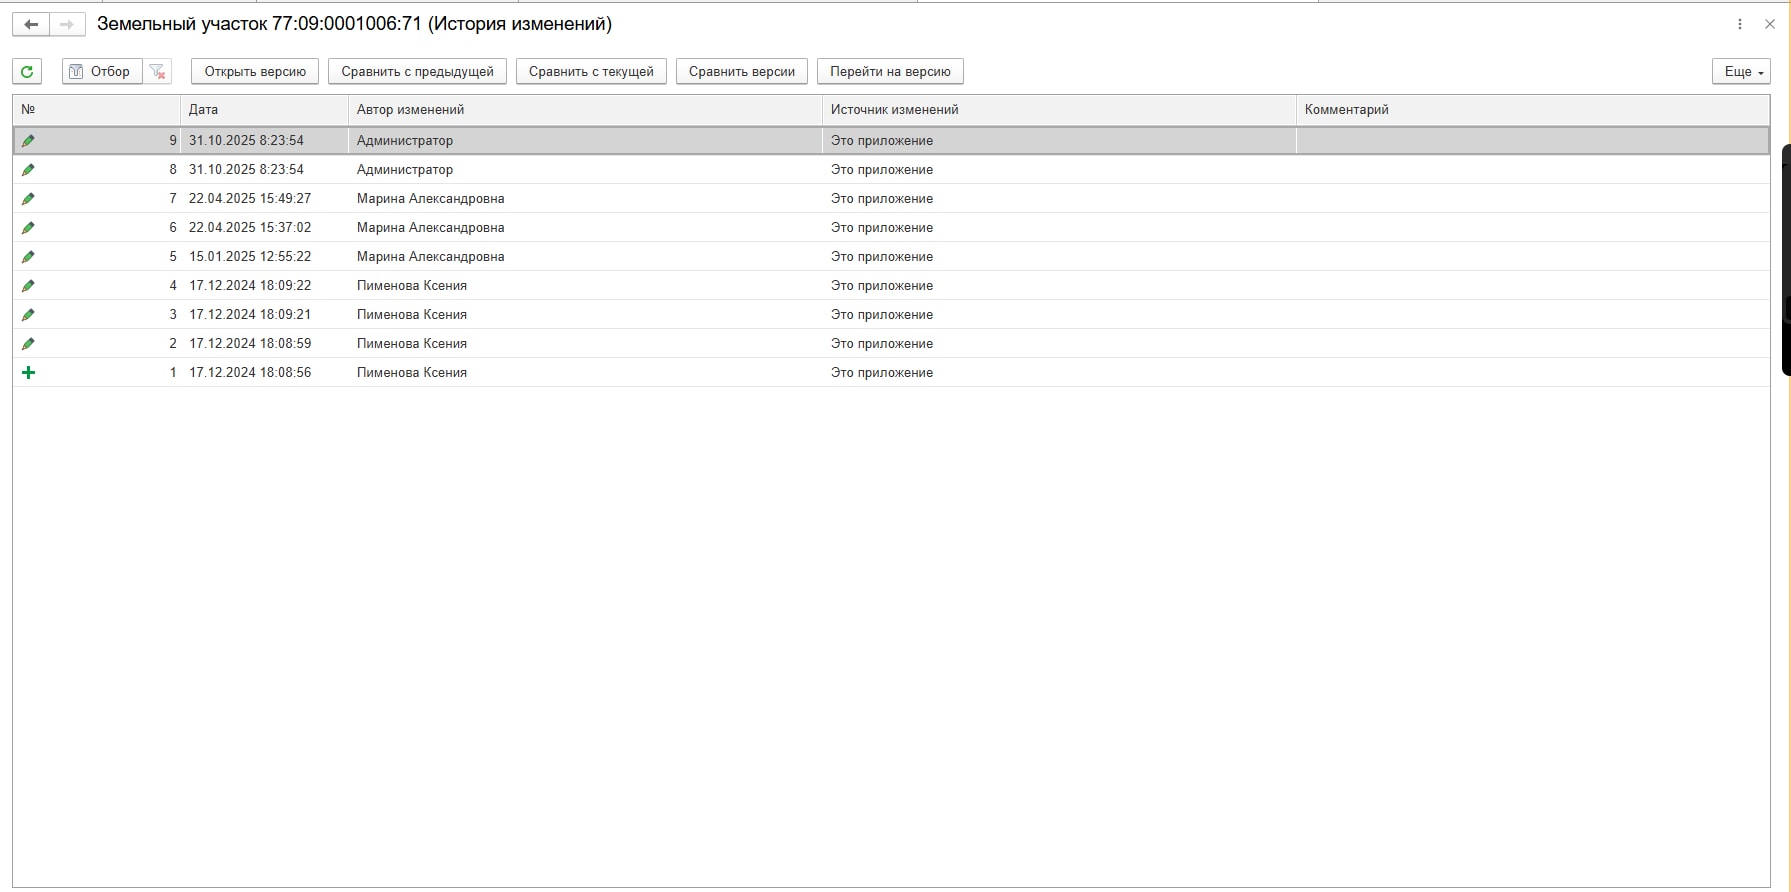Click the Комментарий column header
This screenshot has width=1791, height=892.
click(1533, 110)
